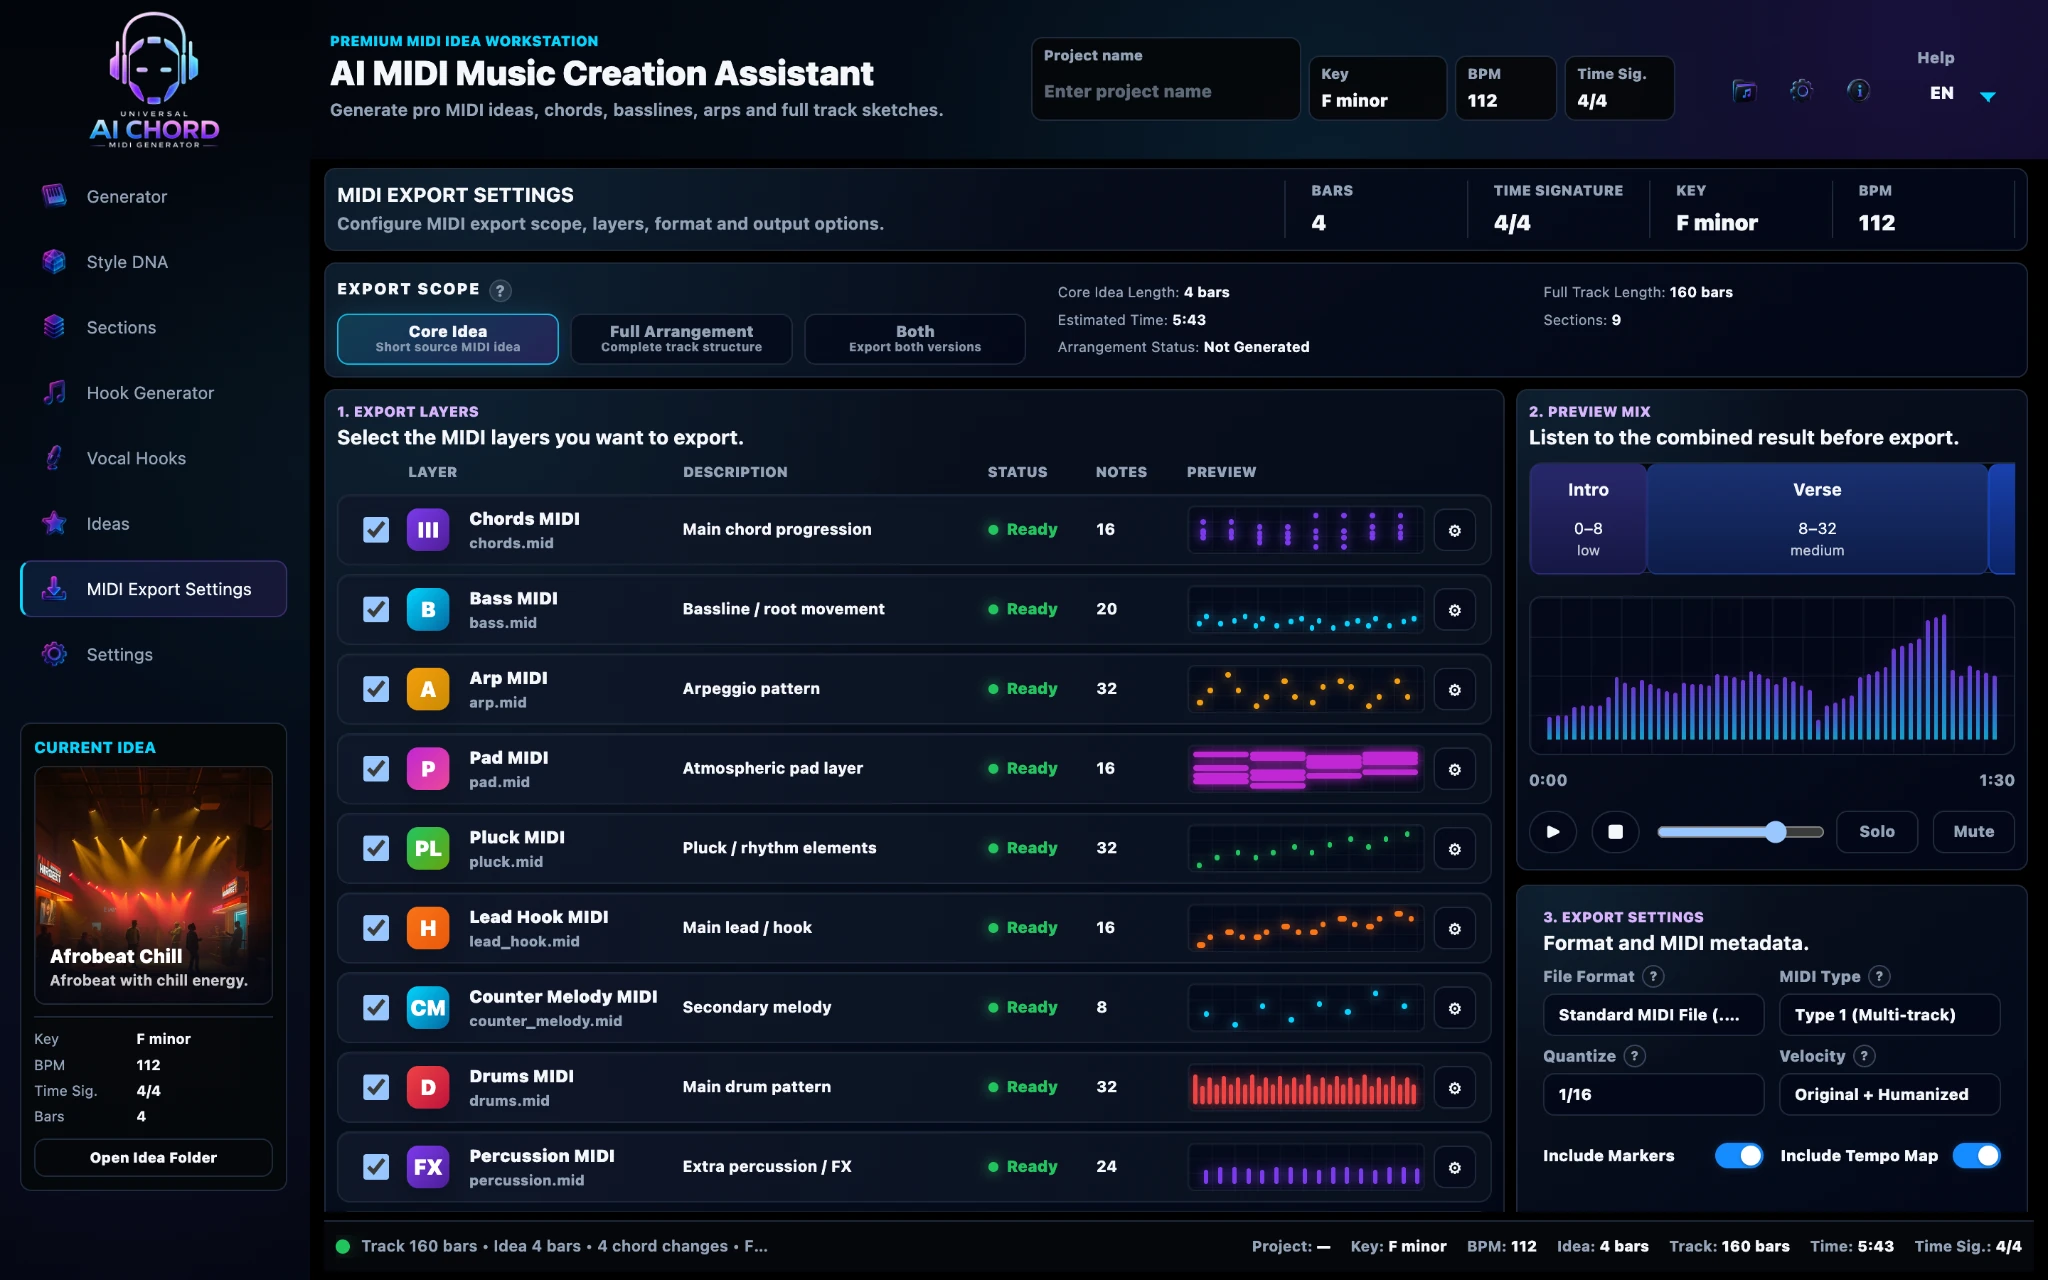Open gear settings for Bass MIDI layer
Screen dimensions: 2048x1280
pyautogui.click(x=1454, y=610)
